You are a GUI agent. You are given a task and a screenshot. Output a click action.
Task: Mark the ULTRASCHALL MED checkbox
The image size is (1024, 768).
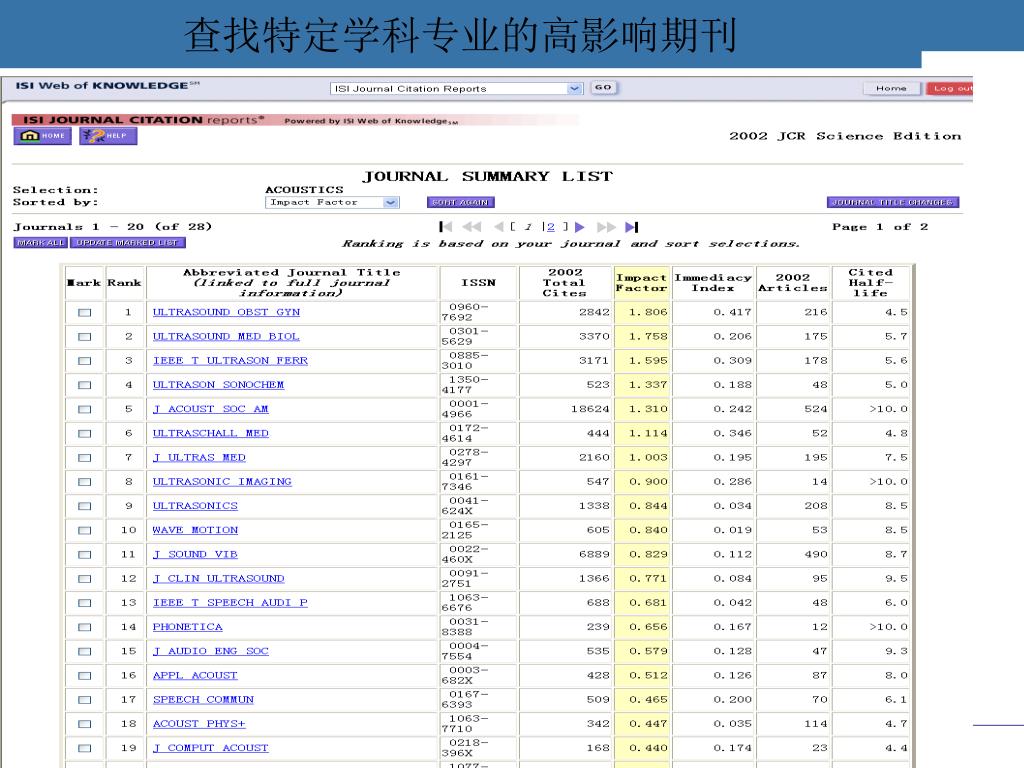pyautogui.click(x=85, y=433)
